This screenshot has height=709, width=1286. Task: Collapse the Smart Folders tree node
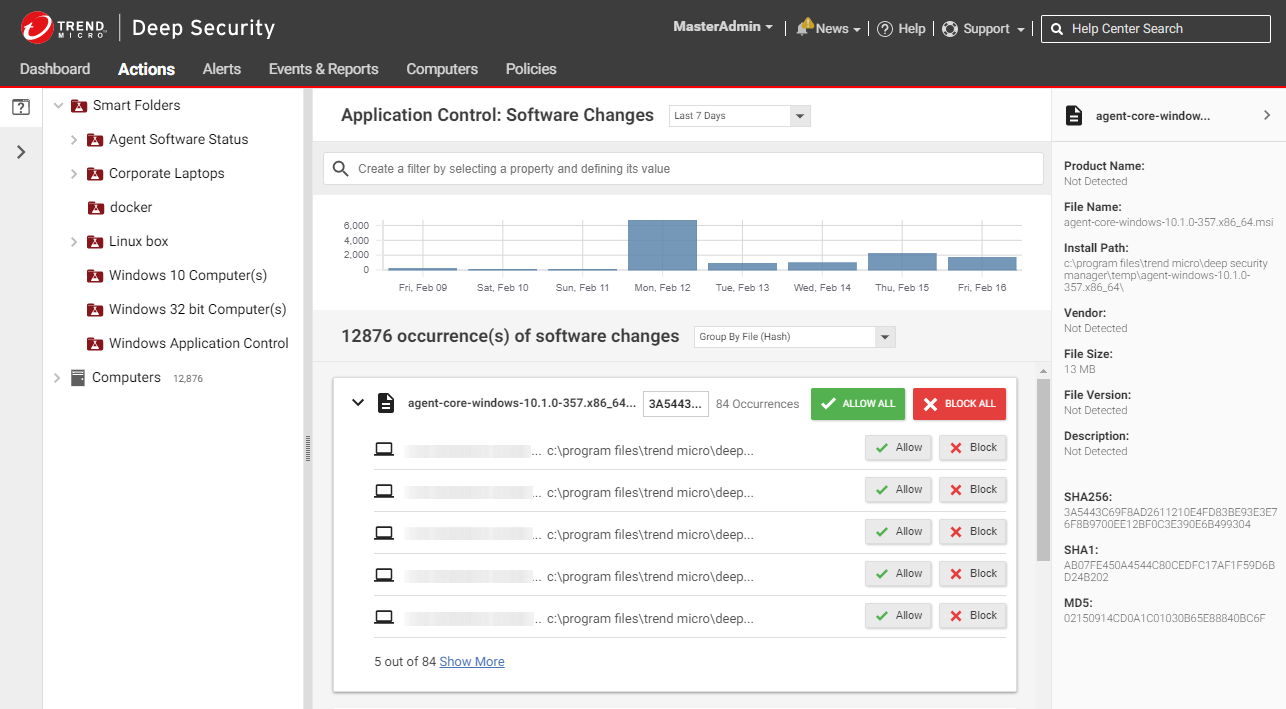click(58, 106)
